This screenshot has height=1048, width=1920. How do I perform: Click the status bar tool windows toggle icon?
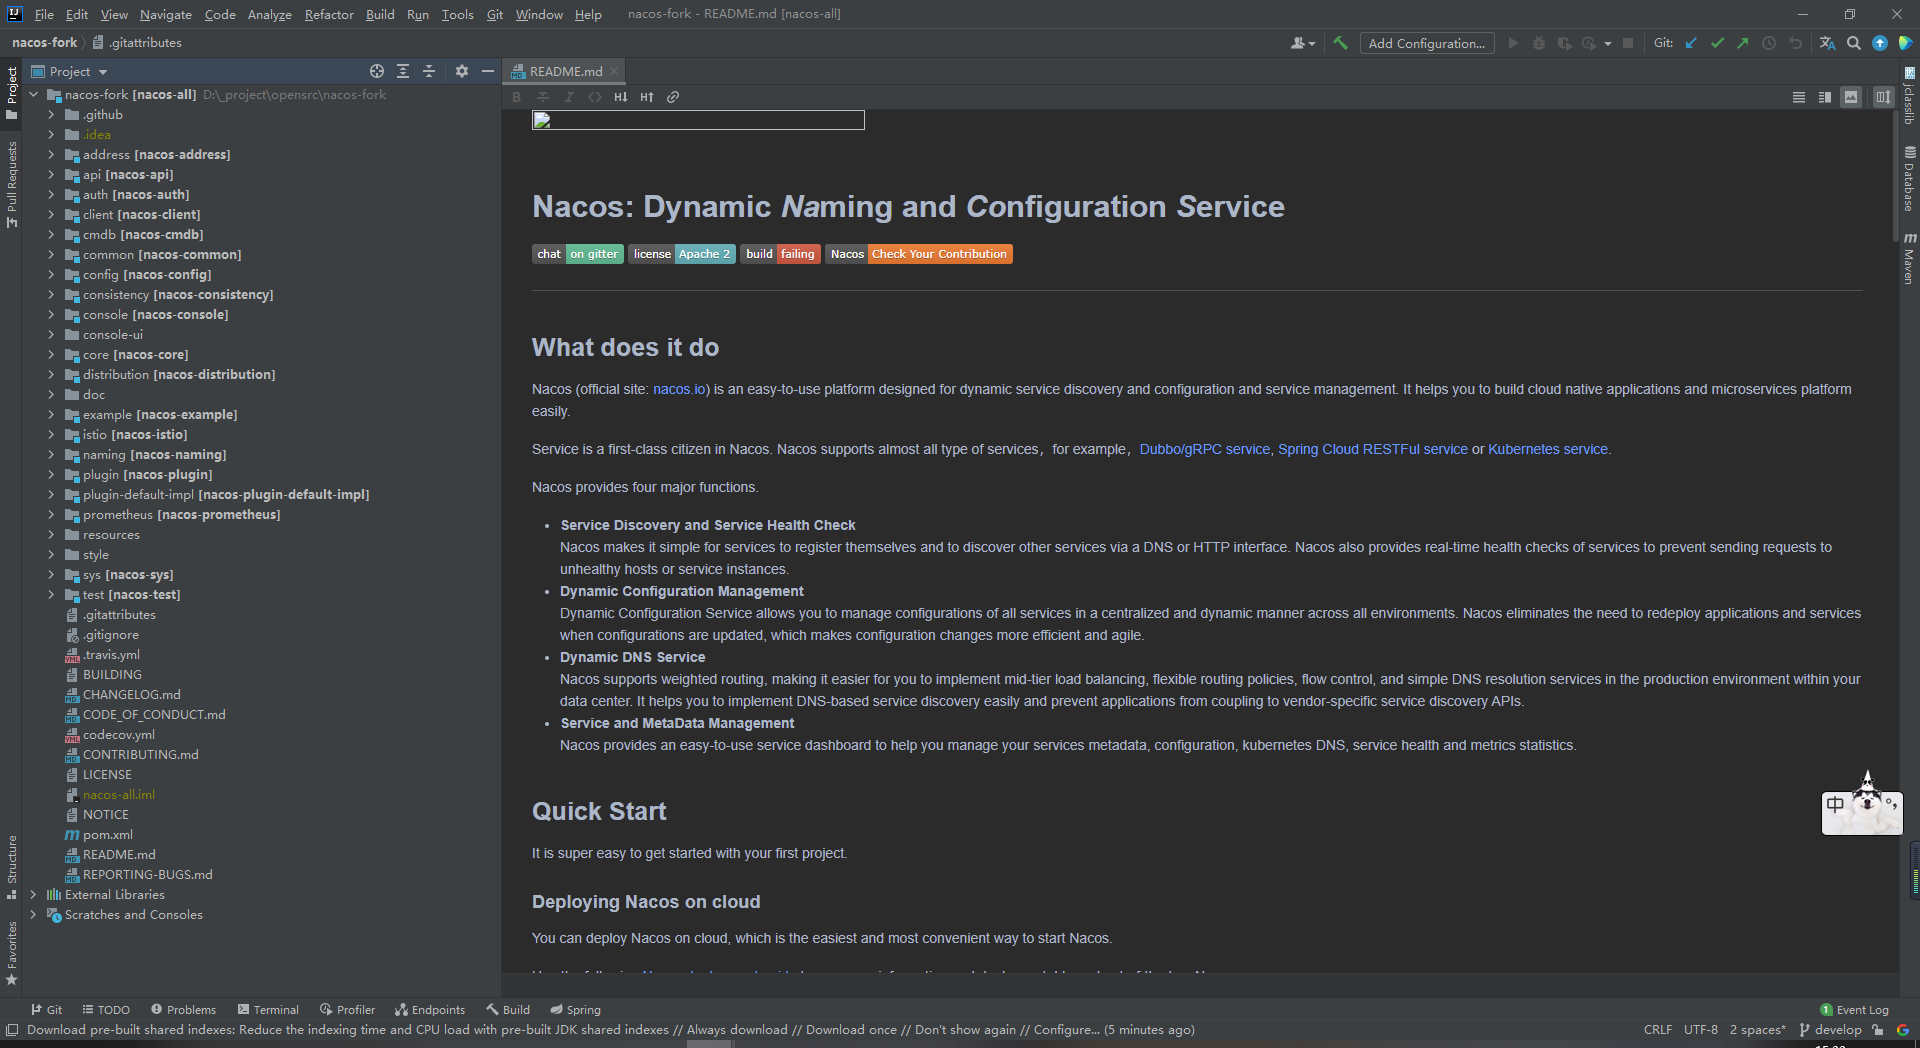(x=12, y=1030)
